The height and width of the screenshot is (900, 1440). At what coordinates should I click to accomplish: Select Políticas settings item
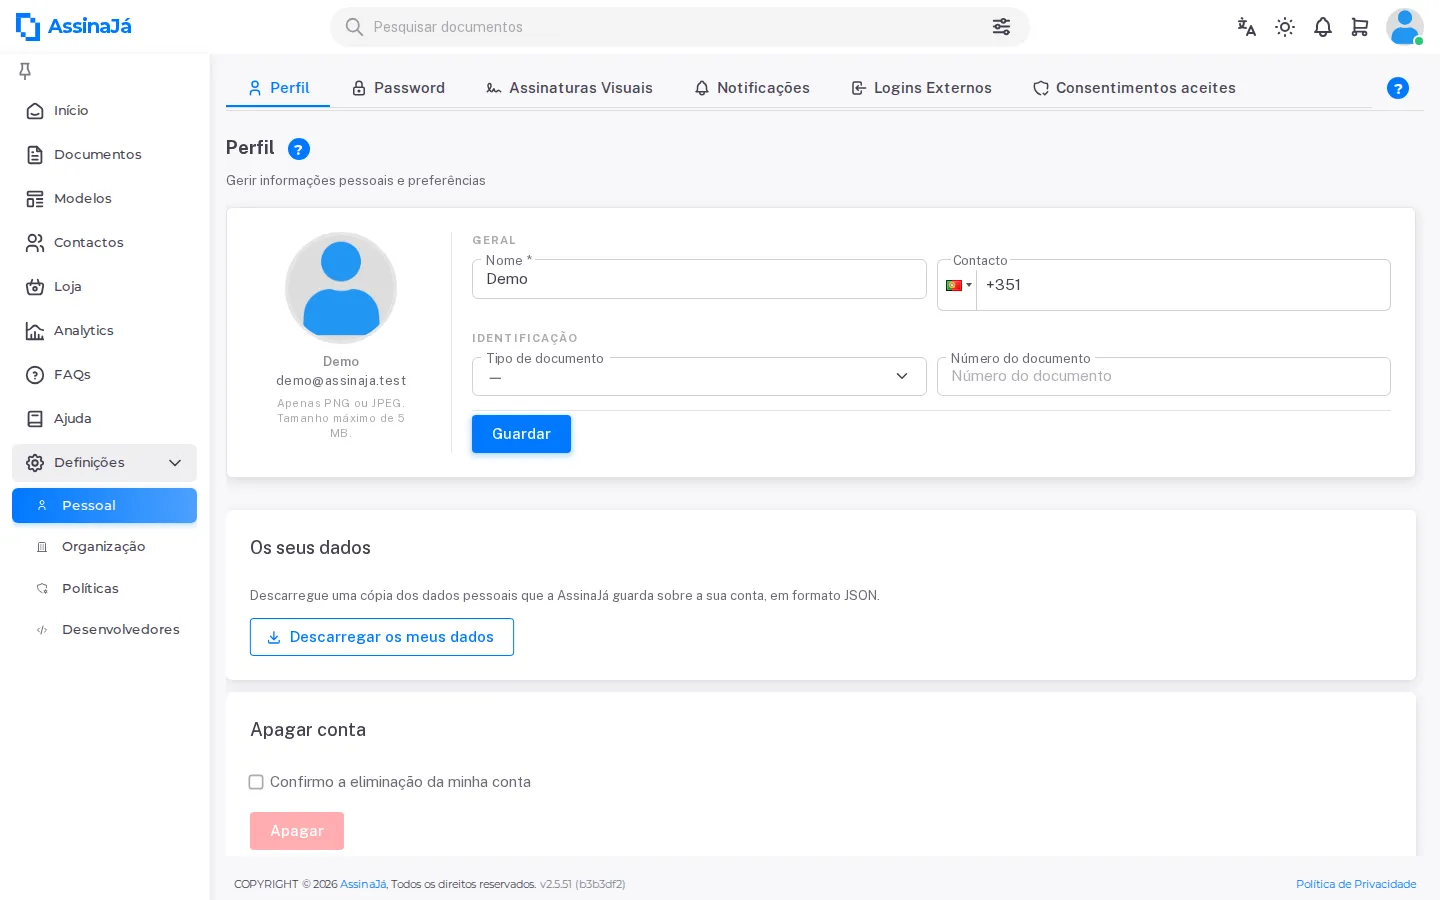pyautogui.click(x=104, y=589)
